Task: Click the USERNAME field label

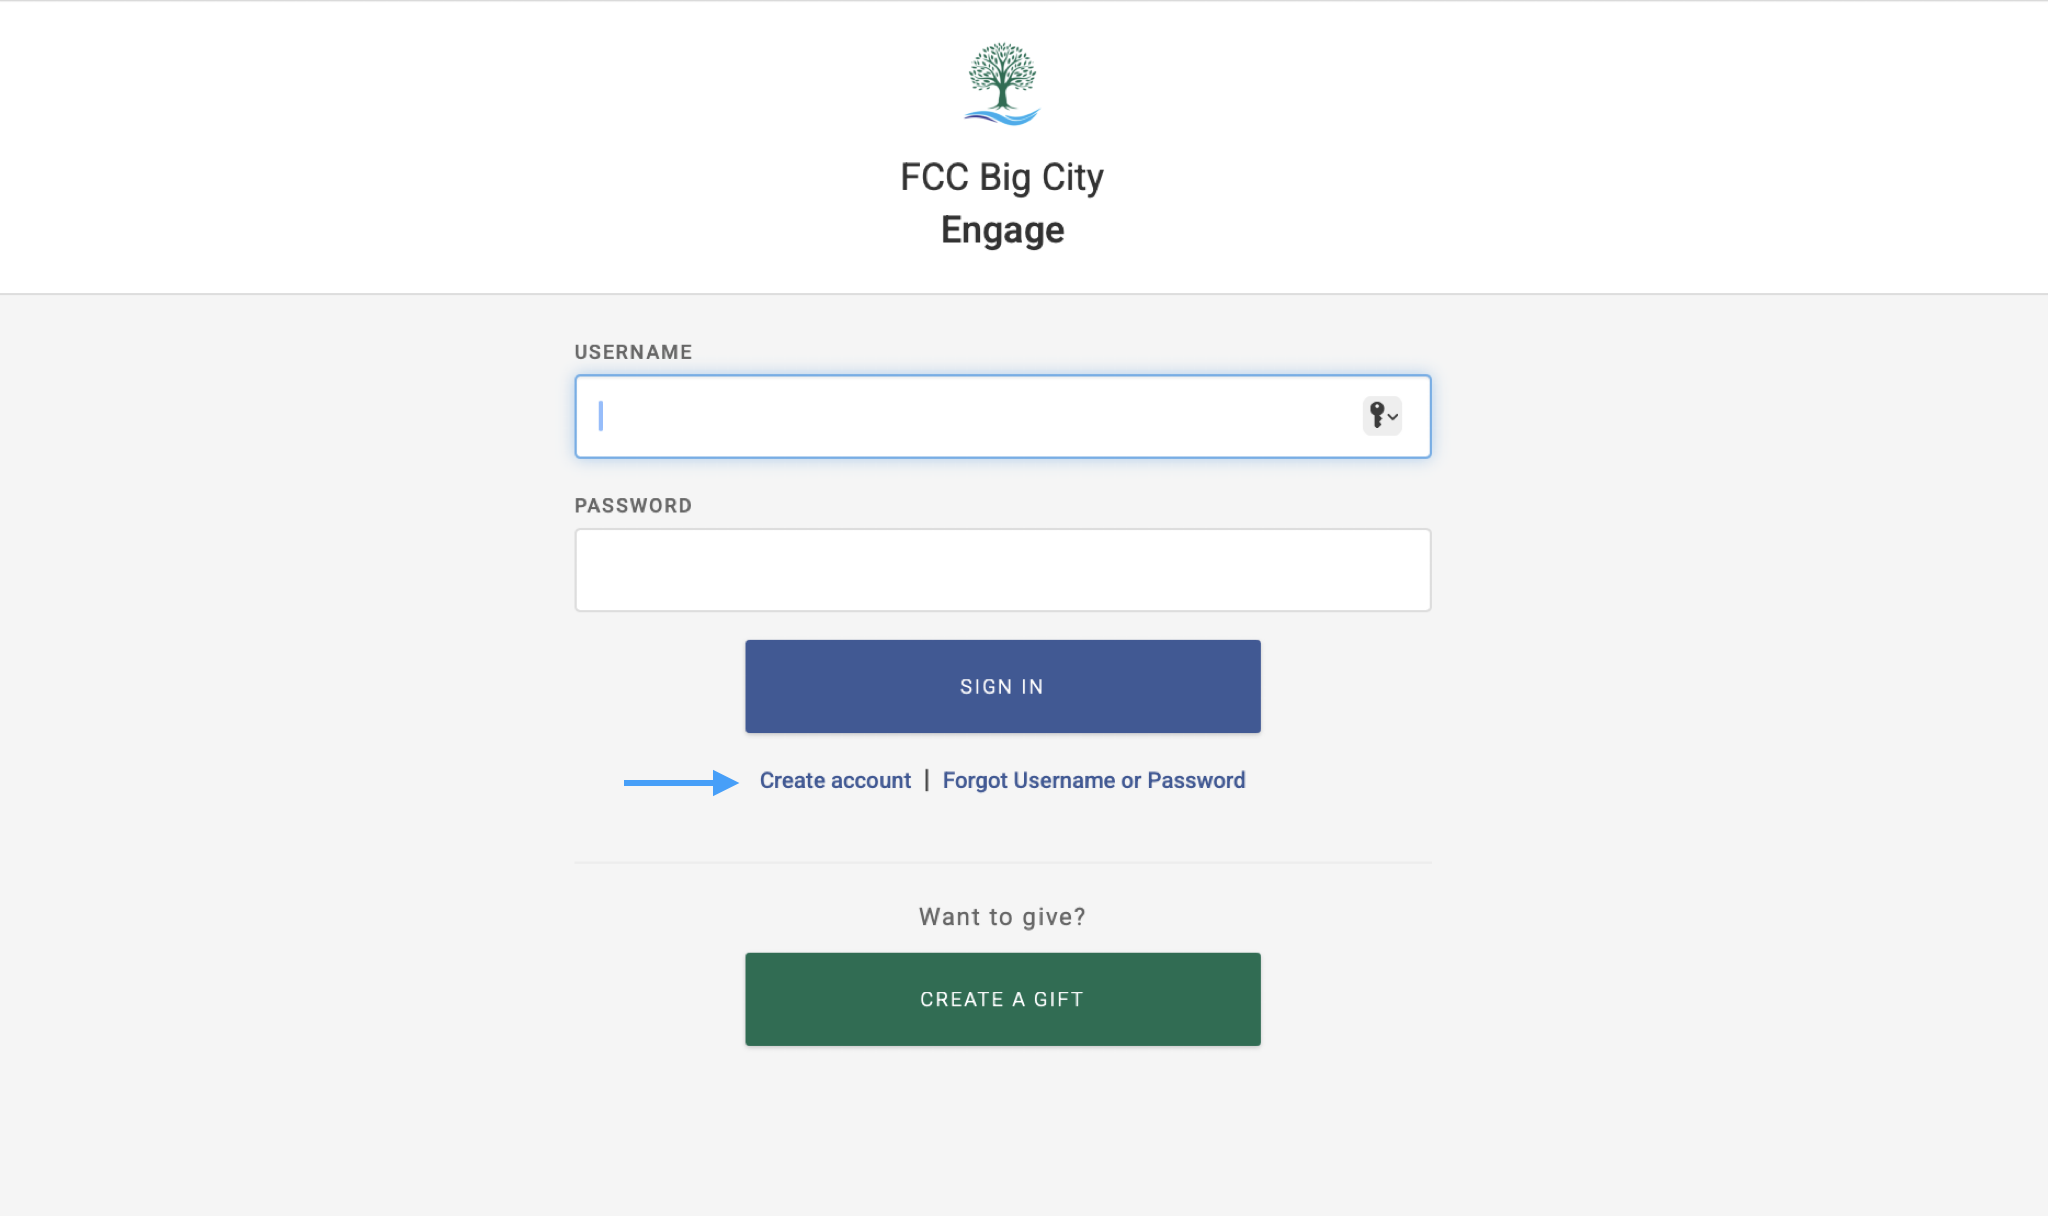Action: coord(633,352)
